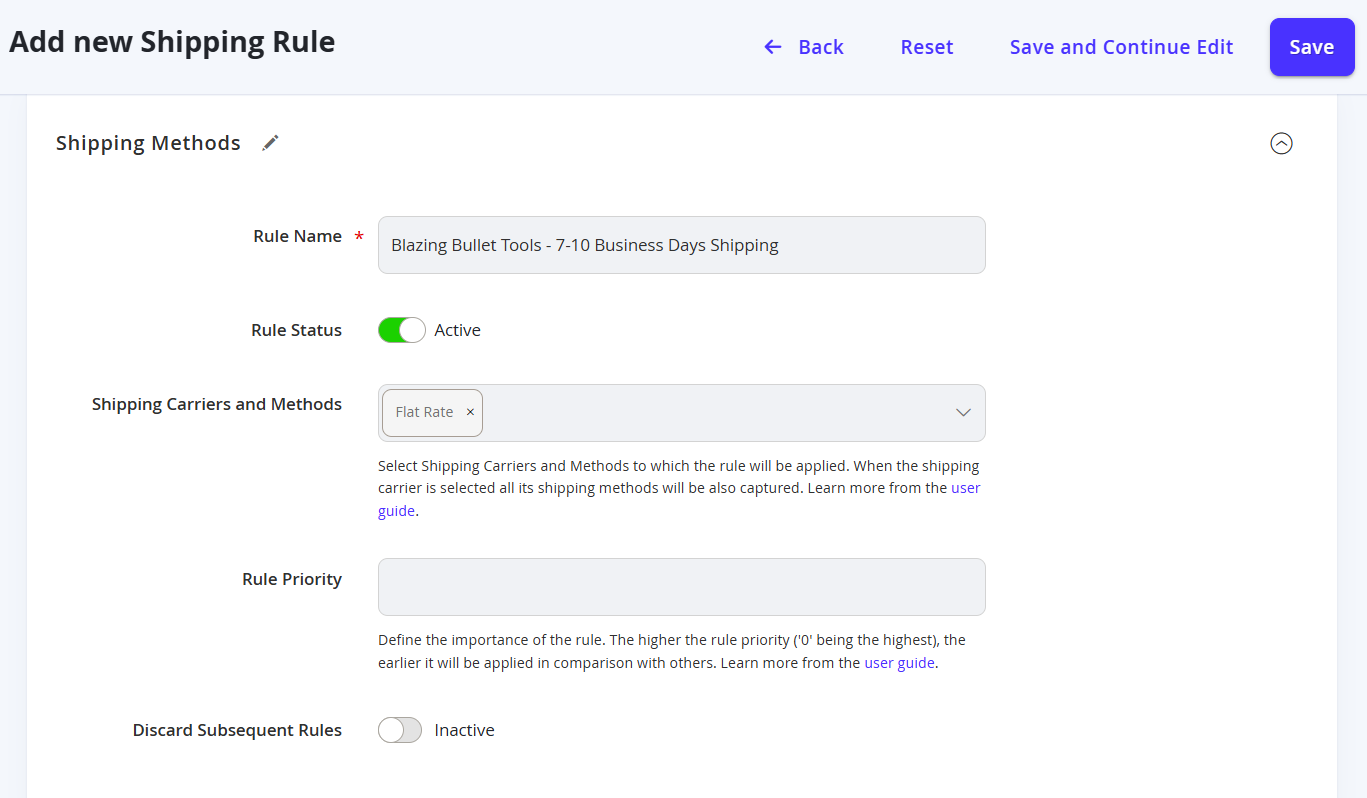Click the Rule Name label
Image resolution: width=1367 pixels, height=798 pixels.
coord(297,236)
